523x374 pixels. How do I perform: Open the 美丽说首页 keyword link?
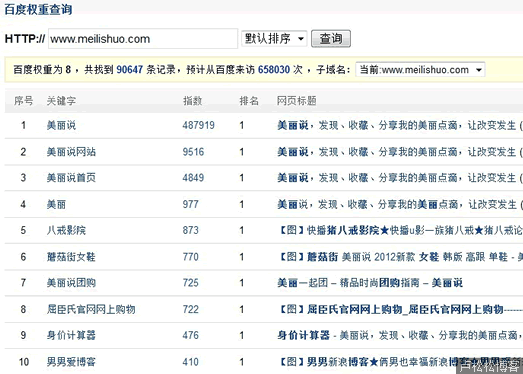pos(71,178)
